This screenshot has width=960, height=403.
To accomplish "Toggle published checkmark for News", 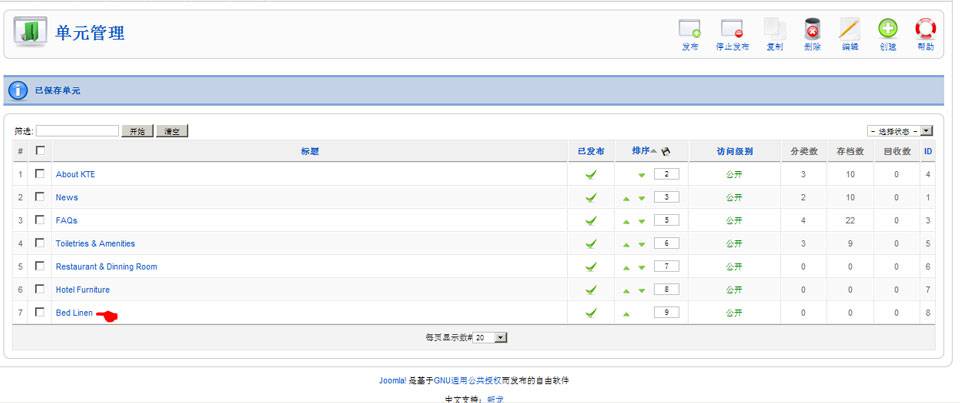I will click(591, 198).
